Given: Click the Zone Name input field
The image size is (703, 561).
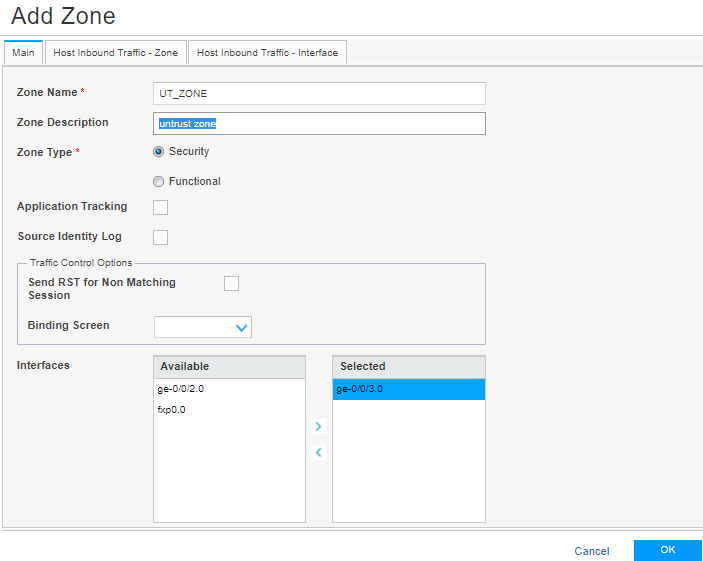Looking at the screenshot, I should (x=319, y=93).
